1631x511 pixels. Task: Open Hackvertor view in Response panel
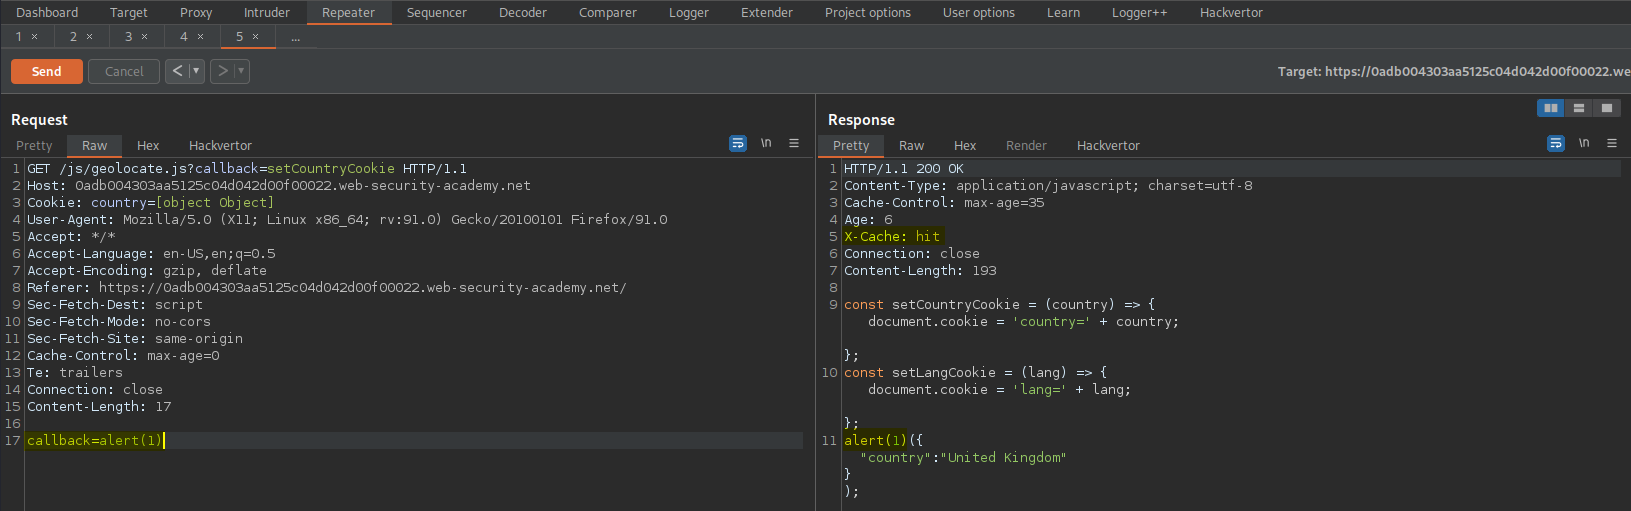[x=1108, y=145]
